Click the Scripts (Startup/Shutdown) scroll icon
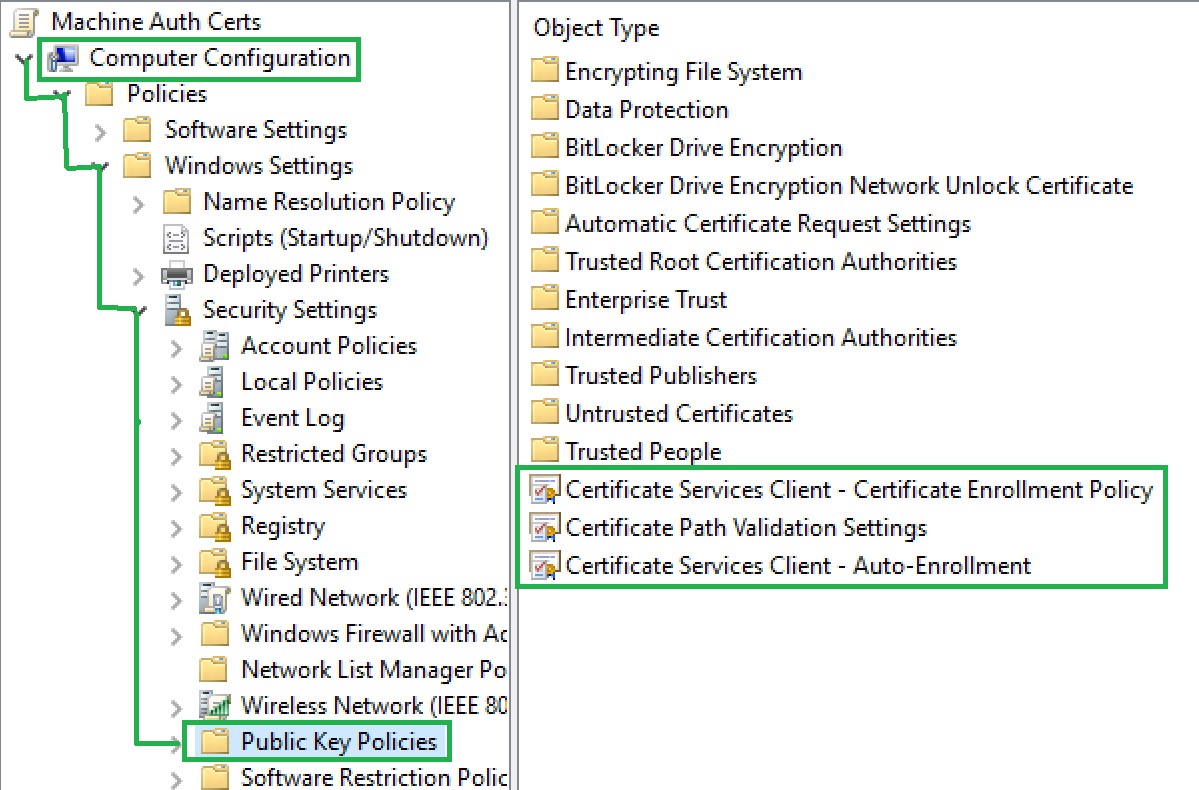The width and height of the screenshot is (1199, 790). pos(177,238)
